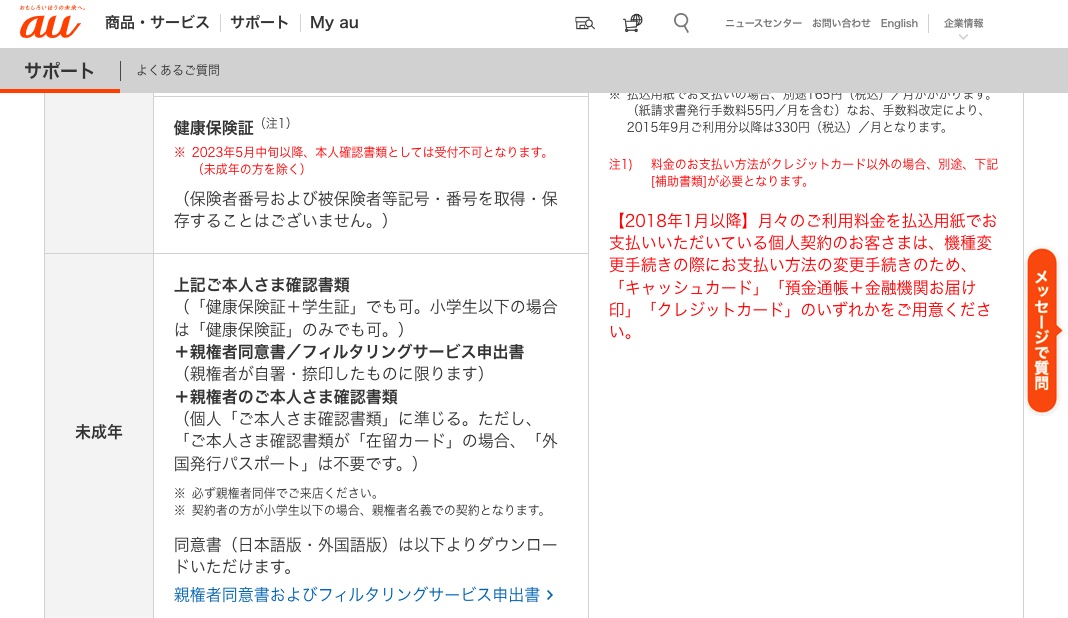This screenshot has height=618, width=1068.
Task: Click 上記ご本人さま確認書類 heading
Action: [x=262, y=285]
